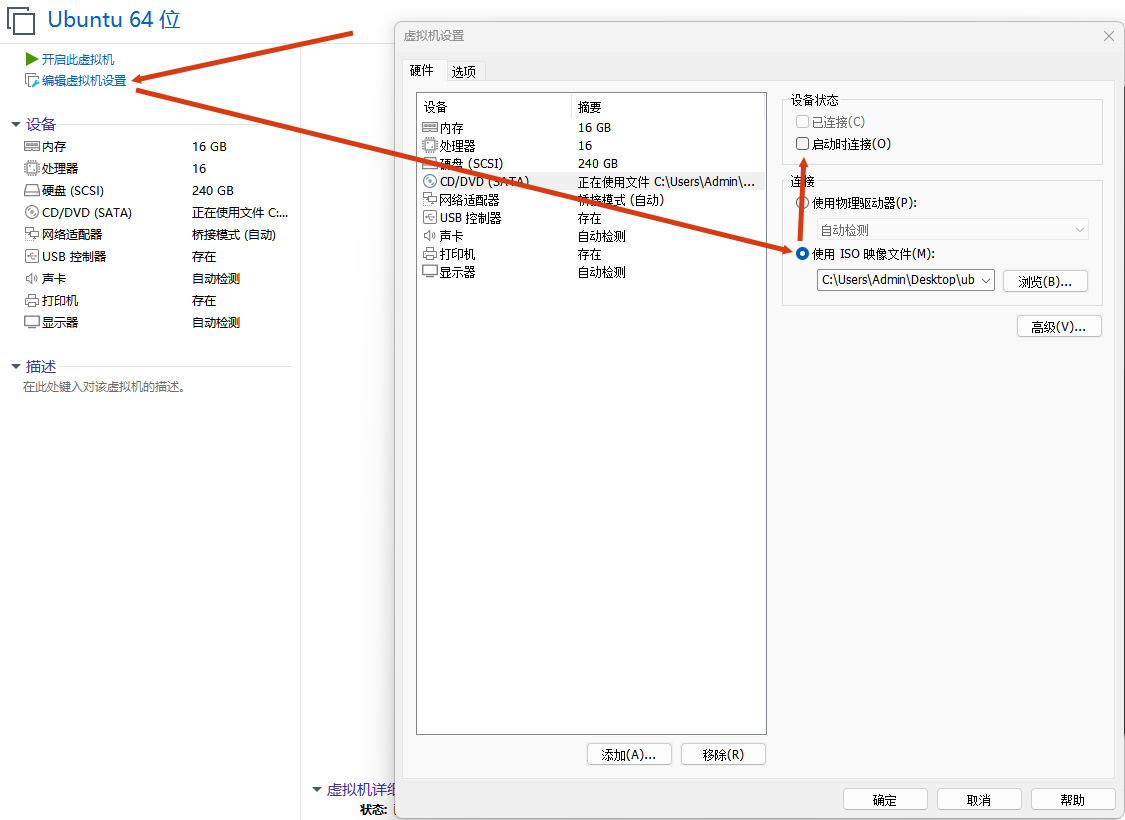
Task: Click the 声卡 icon in settings dialog list
Action: pyautogui.click(x=430, y=235)
